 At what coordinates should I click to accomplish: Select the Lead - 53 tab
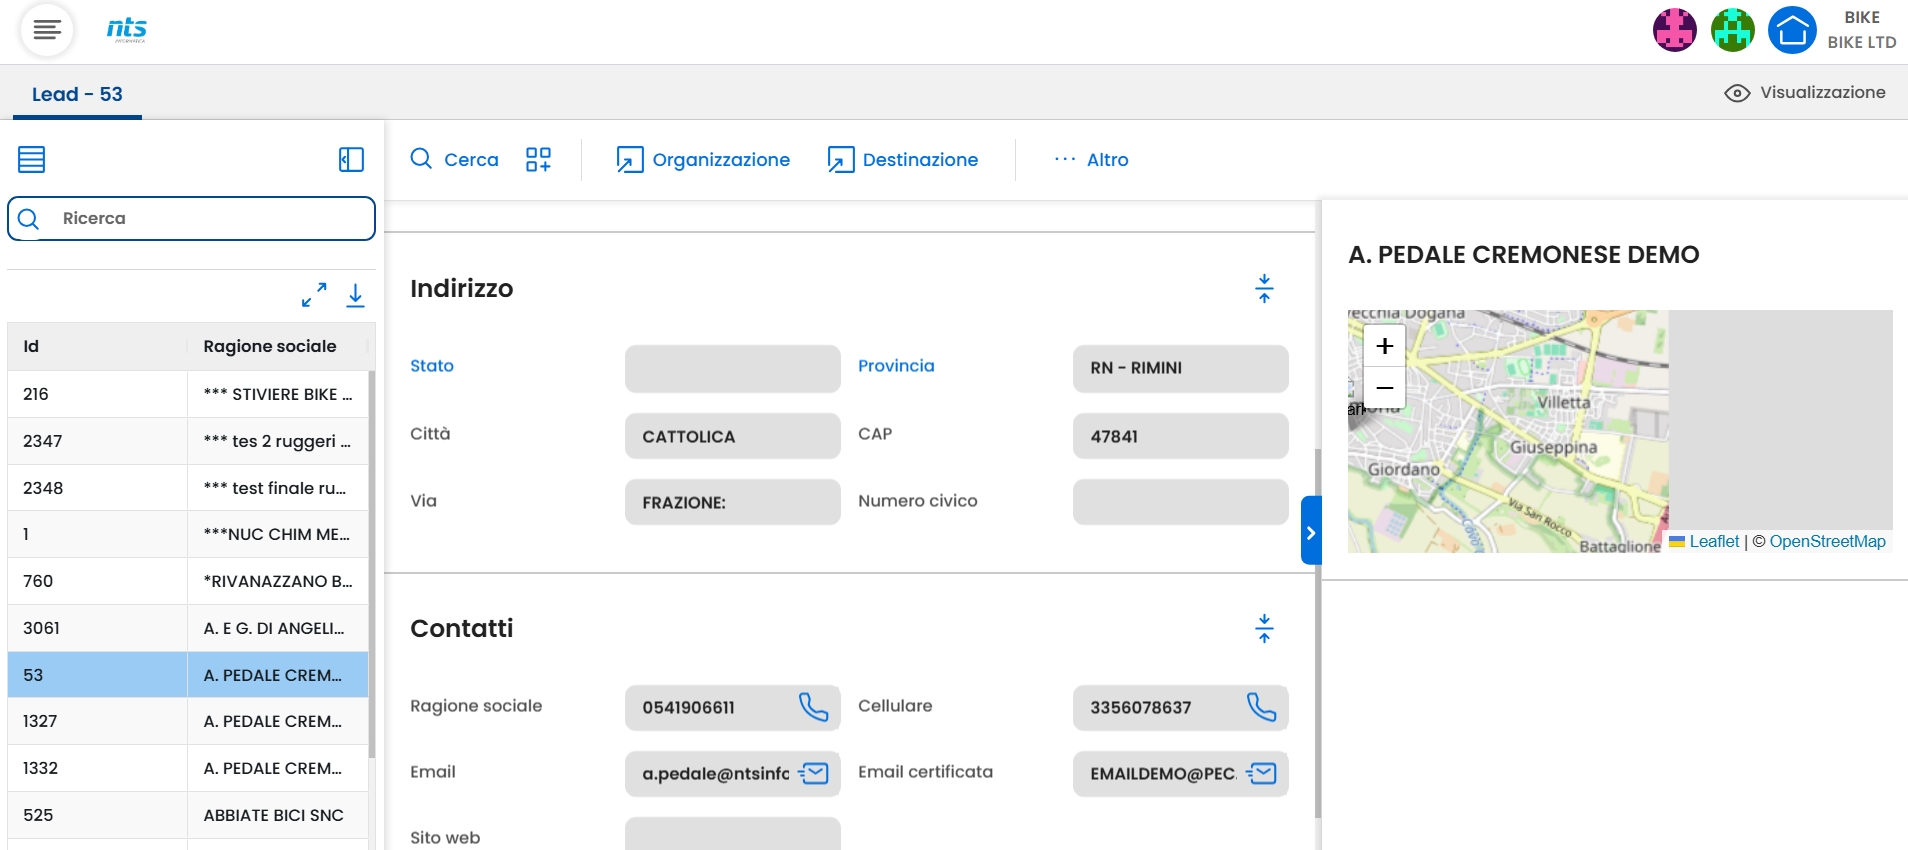[77, 94]
